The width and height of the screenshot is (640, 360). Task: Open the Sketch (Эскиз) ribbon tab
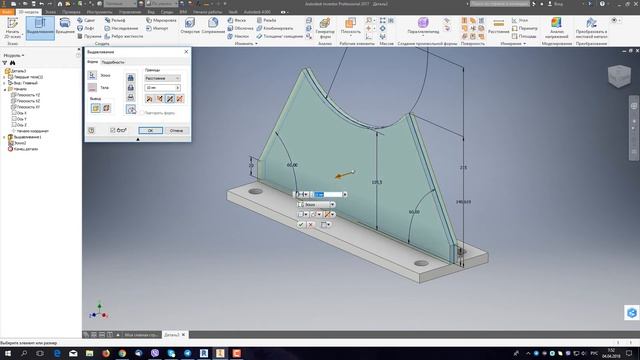(x=50, y=12)
